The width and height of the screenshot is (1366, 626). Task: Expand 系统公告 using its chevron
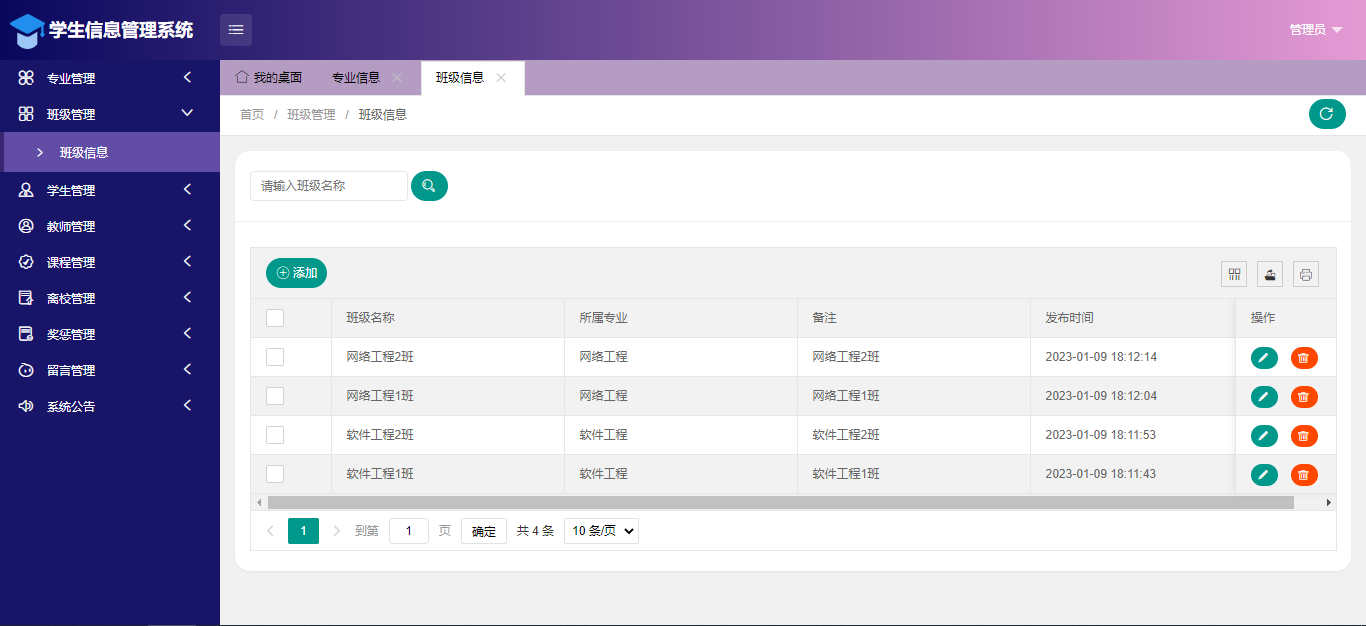click(187, 405)
